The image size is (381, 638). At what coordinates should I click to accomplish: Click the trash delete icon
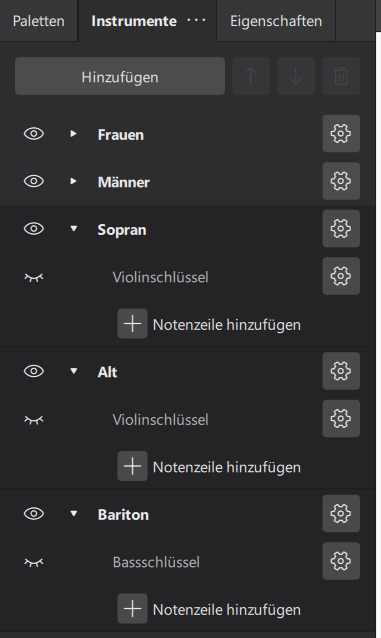tap(341, 76)
